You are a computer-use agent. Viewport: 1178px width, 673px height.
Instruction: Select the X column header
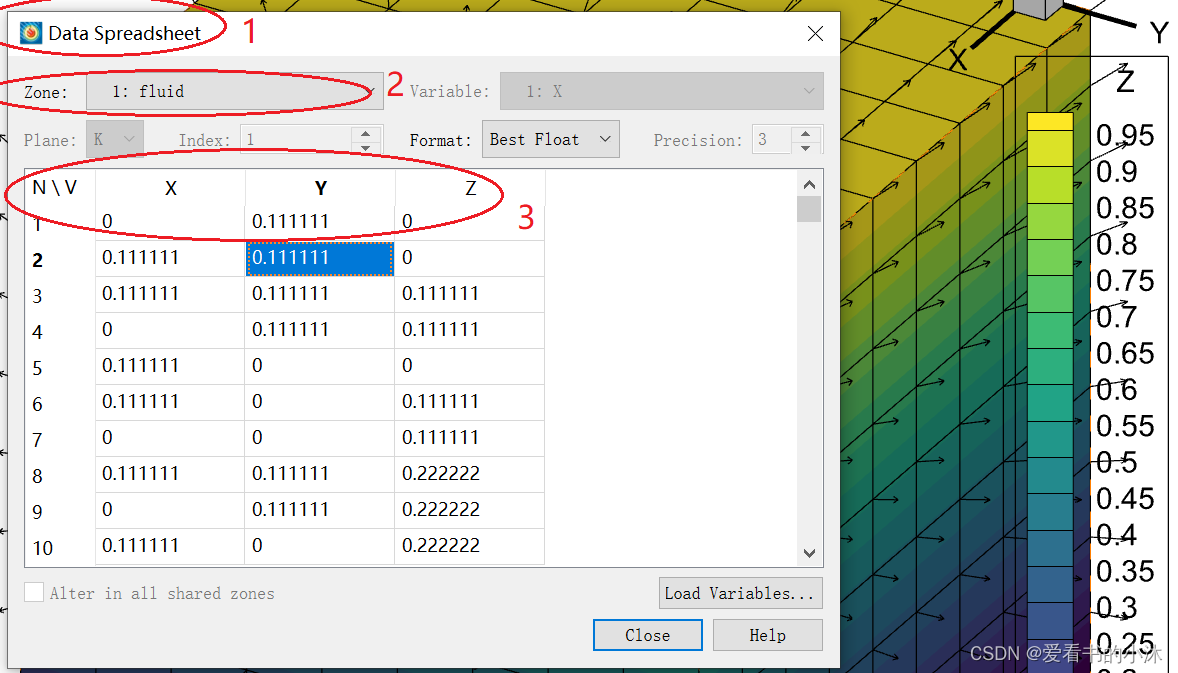click(170, 188)
